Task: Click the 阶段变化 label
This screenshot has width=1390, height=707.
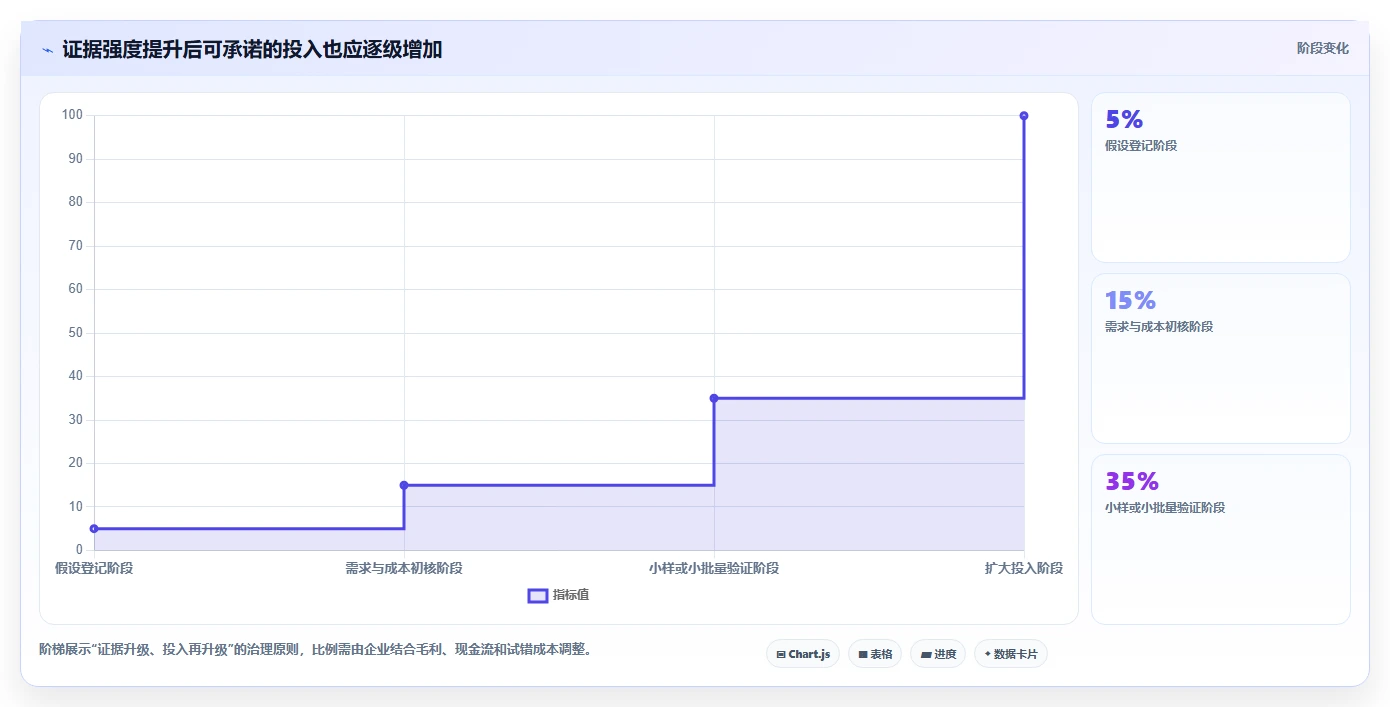Action: point(1323,48)
